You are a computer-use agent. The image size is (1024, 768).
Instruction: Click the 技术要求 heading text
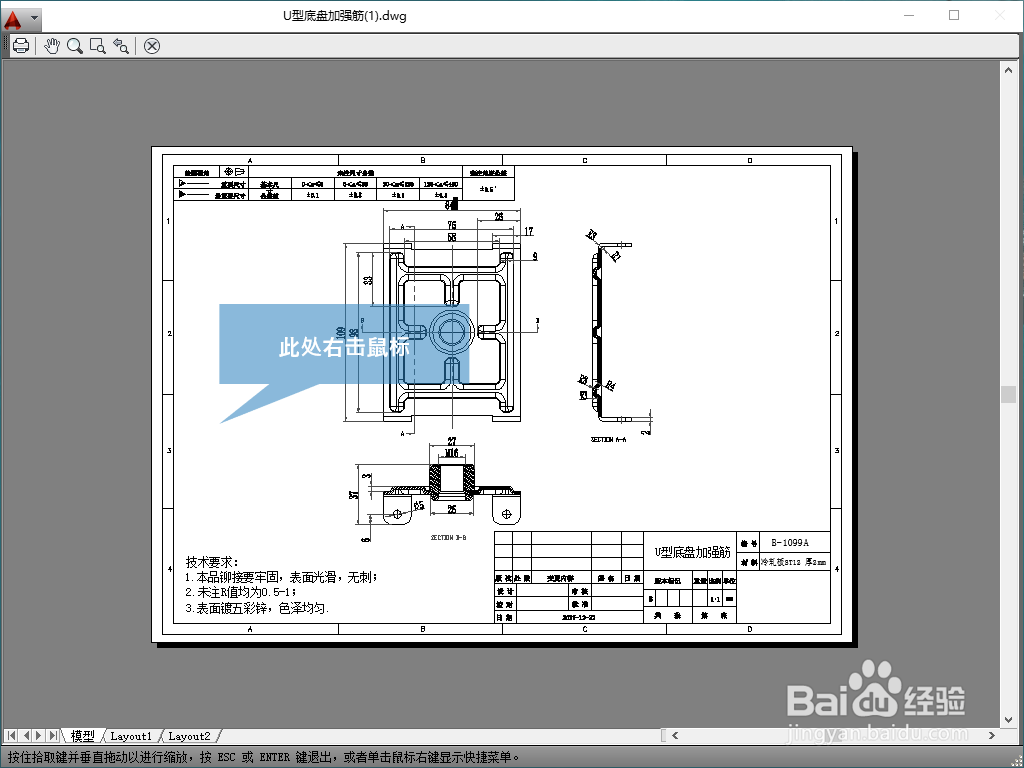click(212, 562)
